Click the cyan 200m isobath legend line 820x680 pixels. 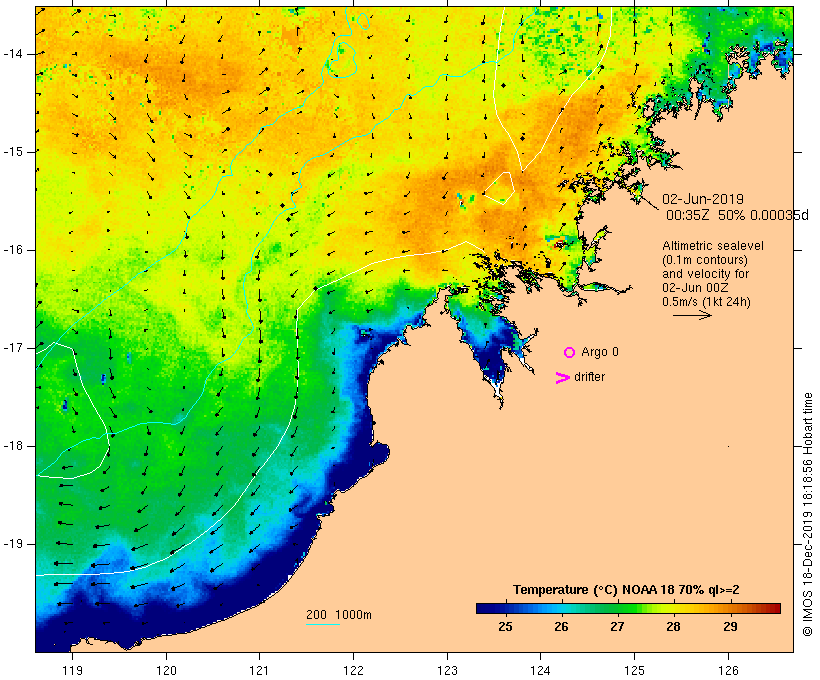click(x=323, y=624)
